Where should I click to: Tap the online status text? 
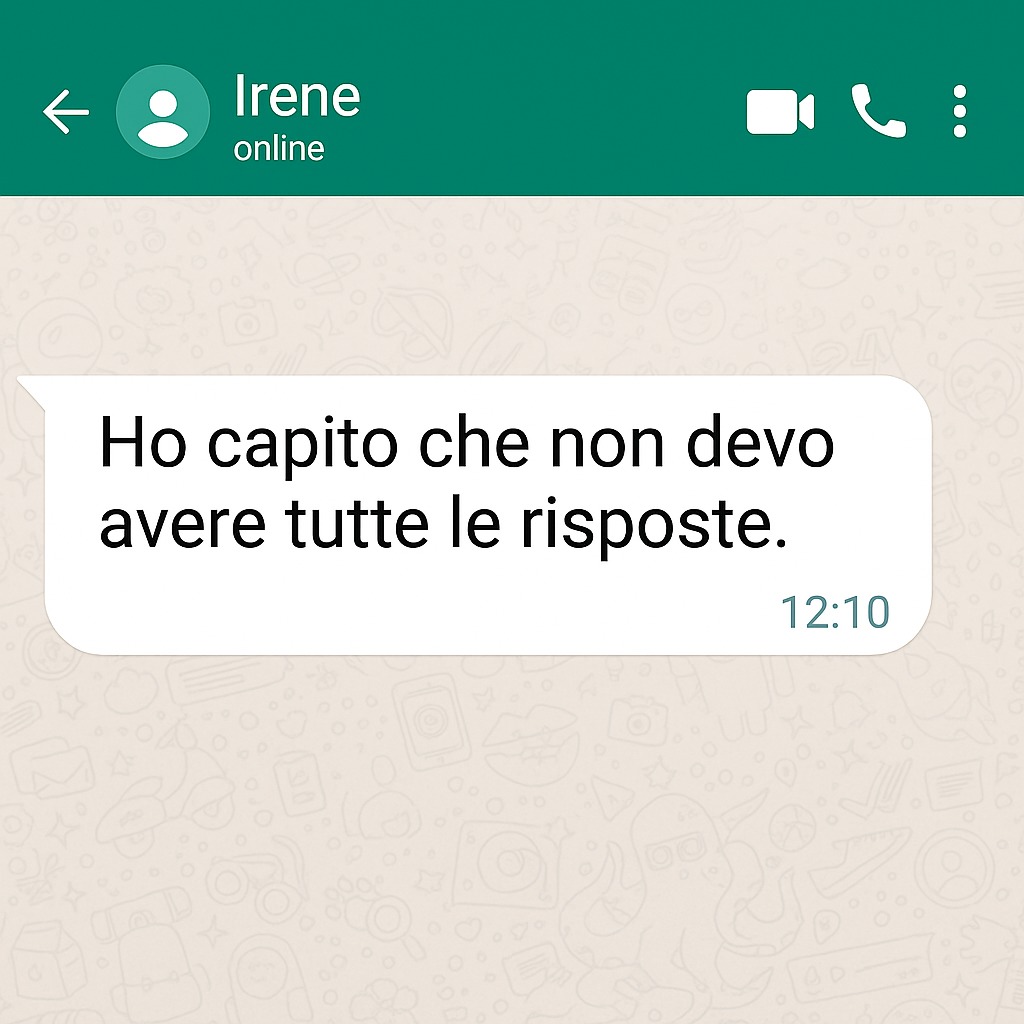(x=279, y=149)
